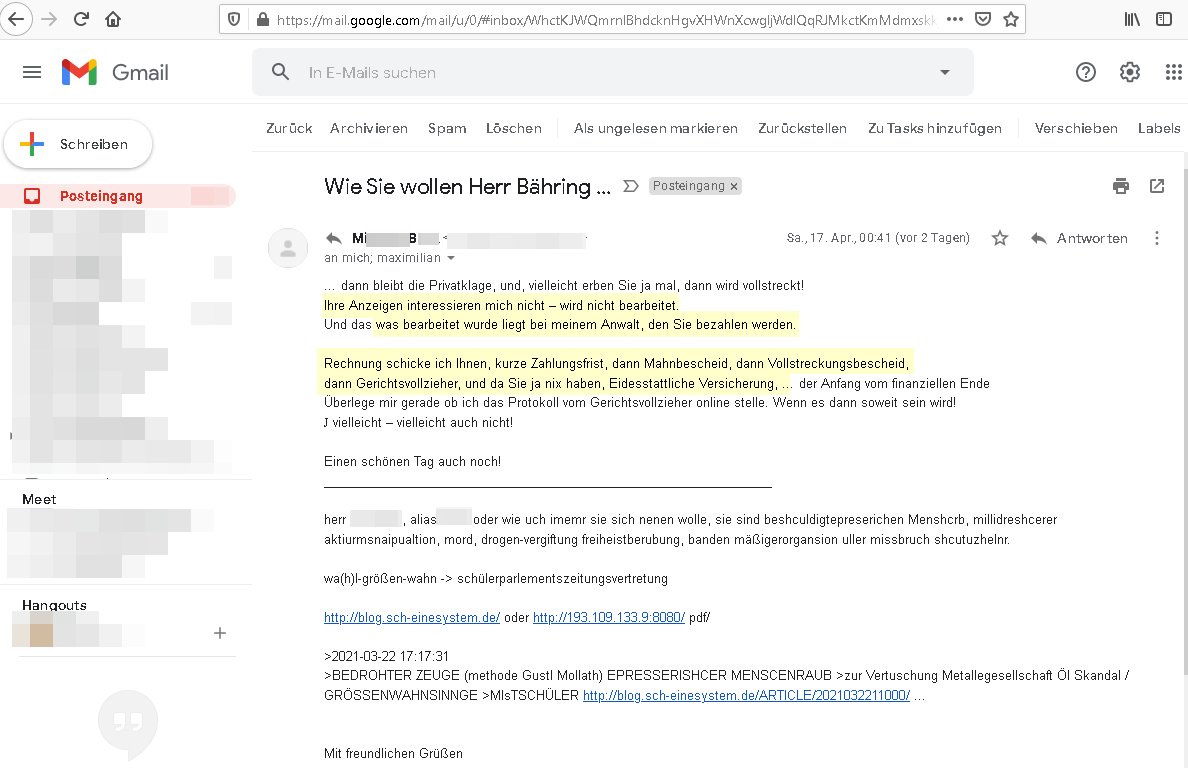Star the email from 17. Apr.

(1000, 238)
